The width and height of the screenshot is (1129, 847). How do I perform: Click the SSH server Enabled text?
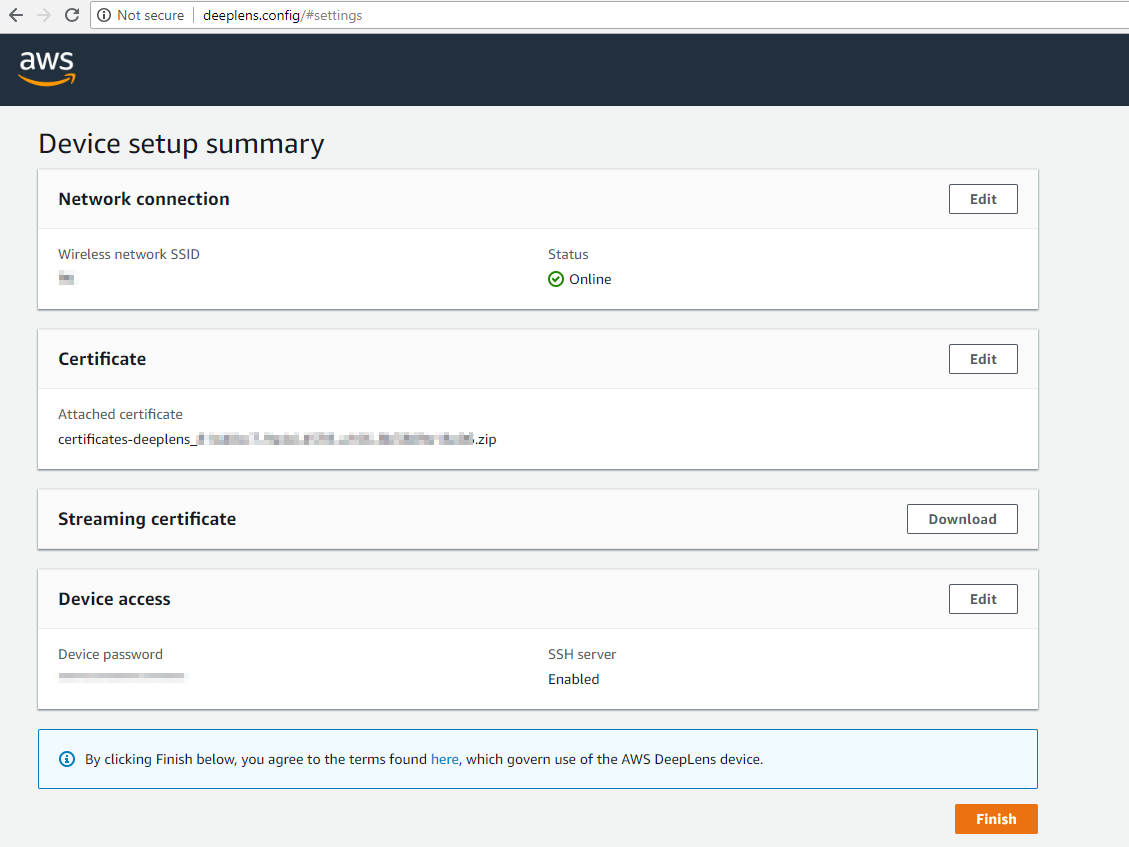pos(573,679)
